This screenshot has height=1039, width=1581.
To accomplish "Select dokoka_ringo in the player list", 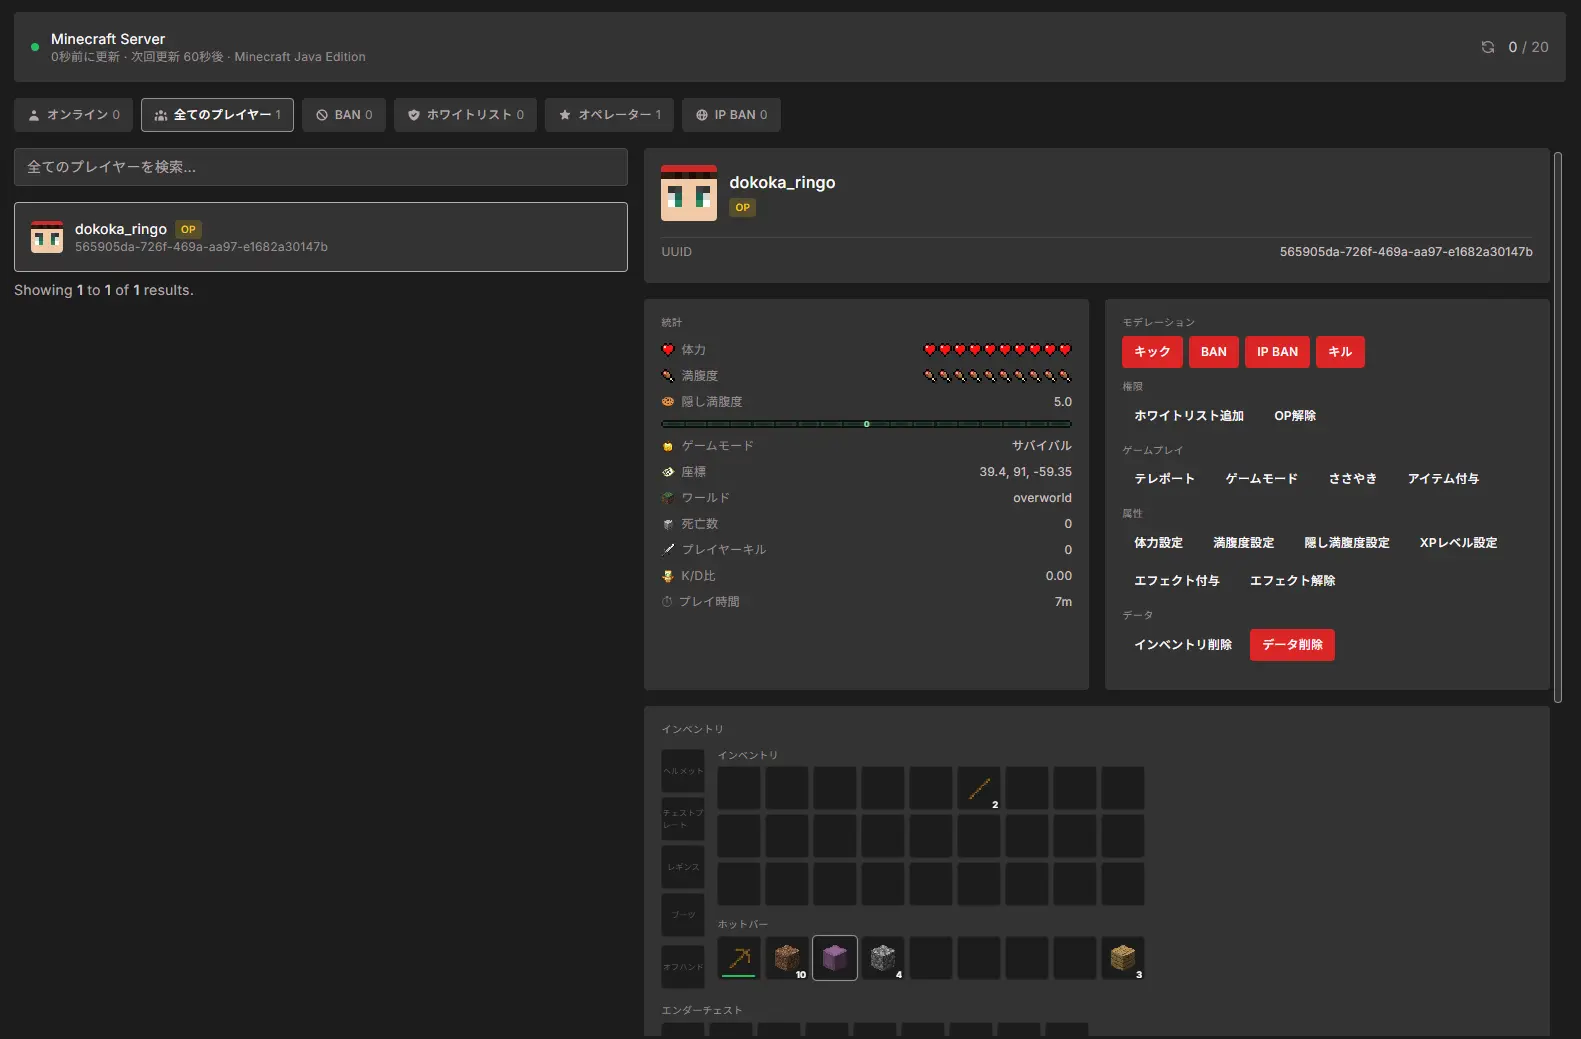I will (321, 237).
